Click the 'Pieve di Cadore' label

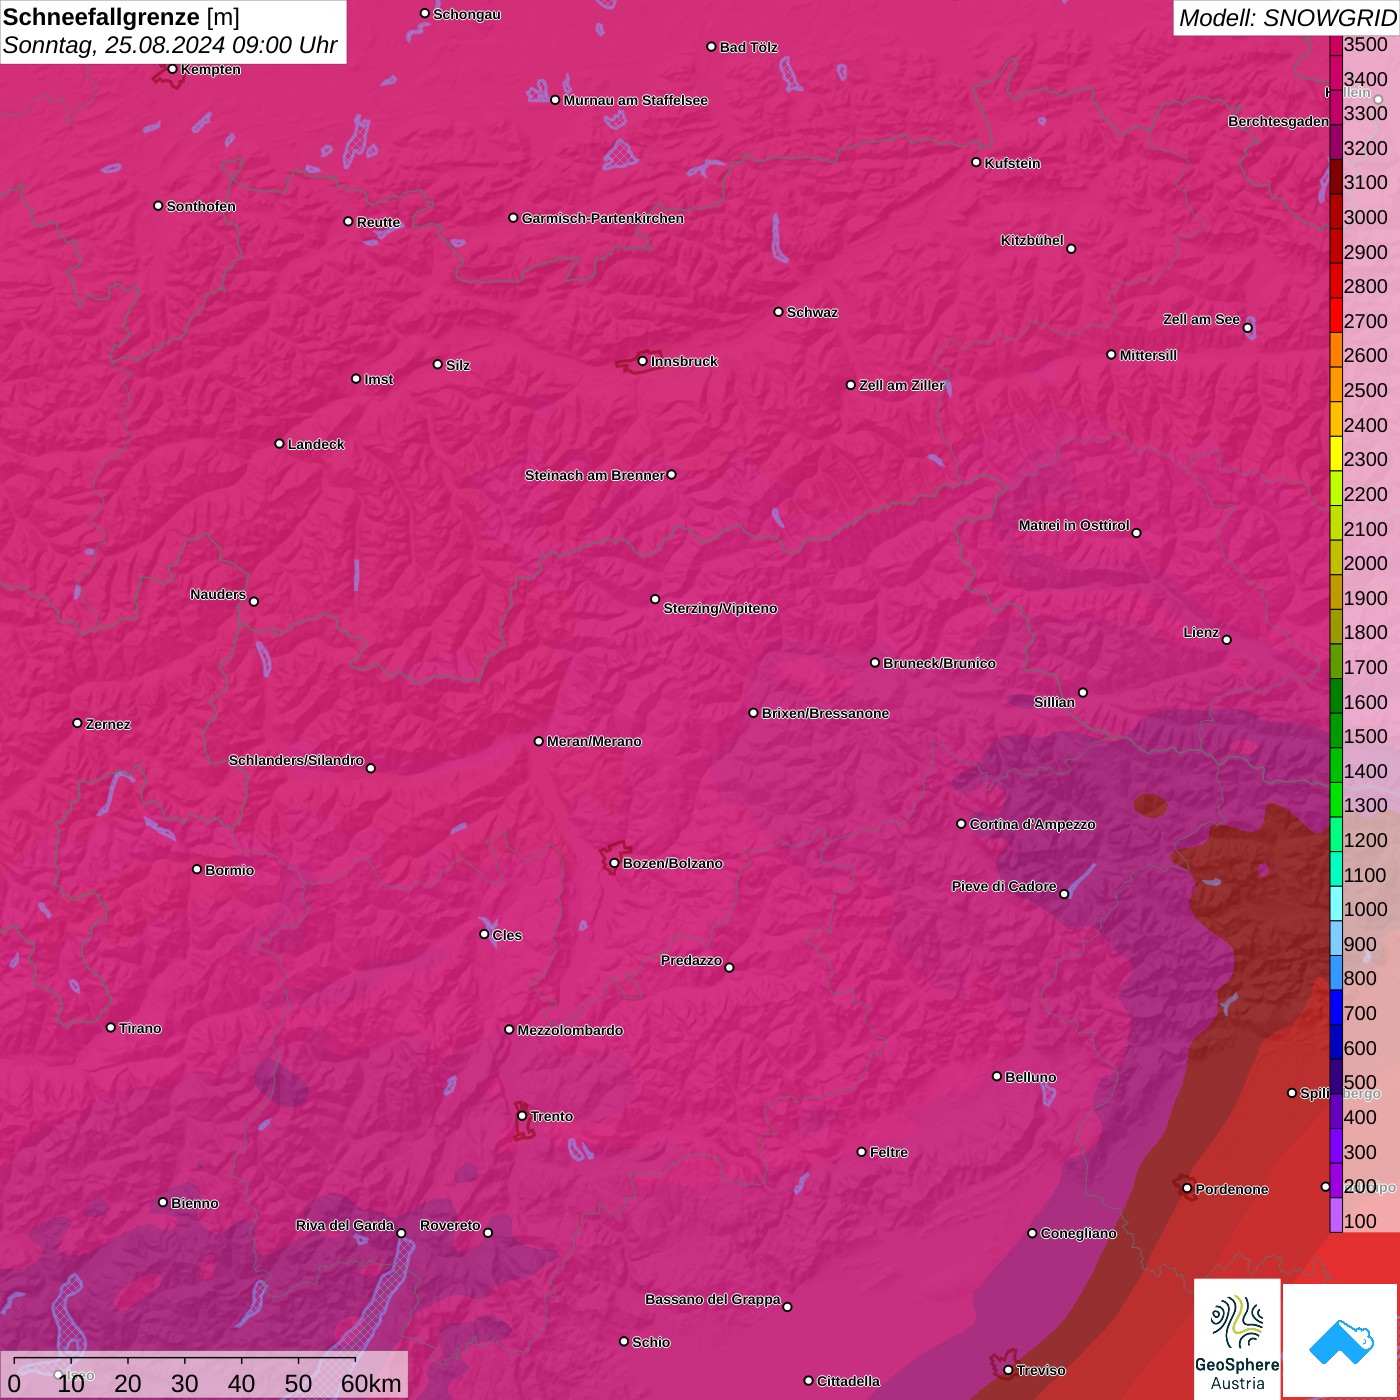[x=1004, y=886]
